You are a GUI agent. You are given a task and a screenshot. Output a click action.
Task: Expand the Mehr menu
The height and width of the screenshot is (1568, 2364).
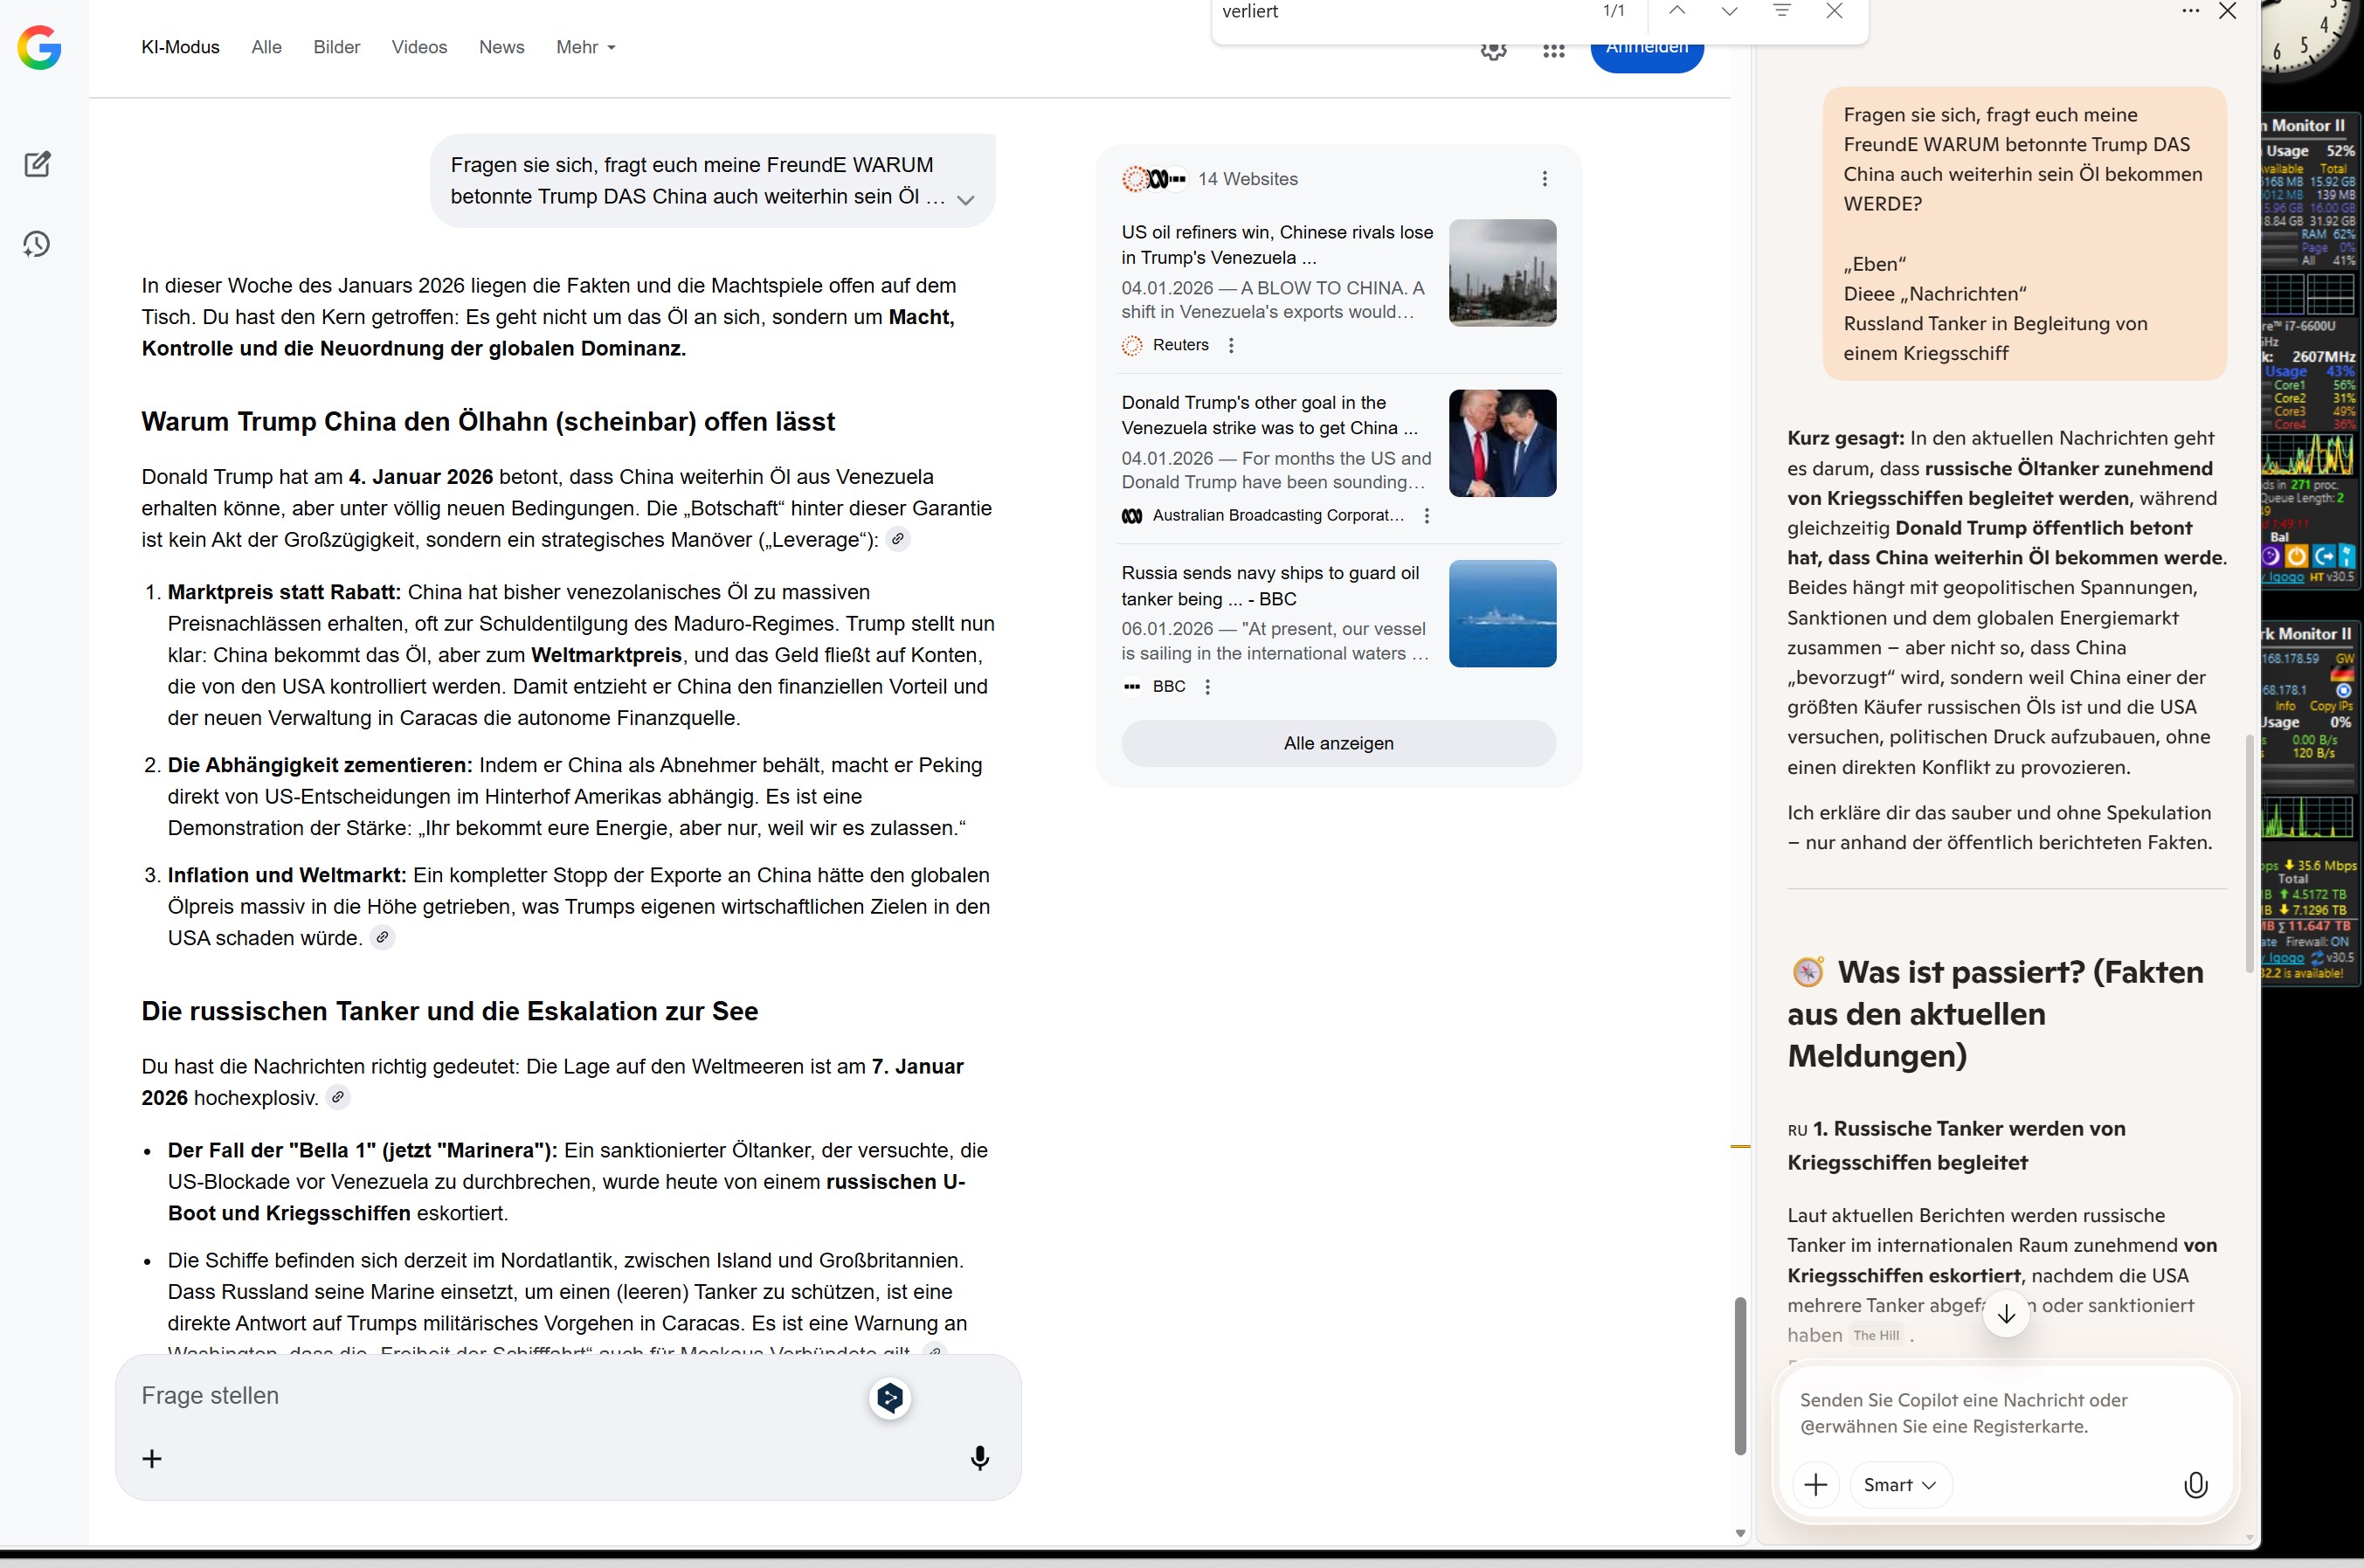[586, 47]
